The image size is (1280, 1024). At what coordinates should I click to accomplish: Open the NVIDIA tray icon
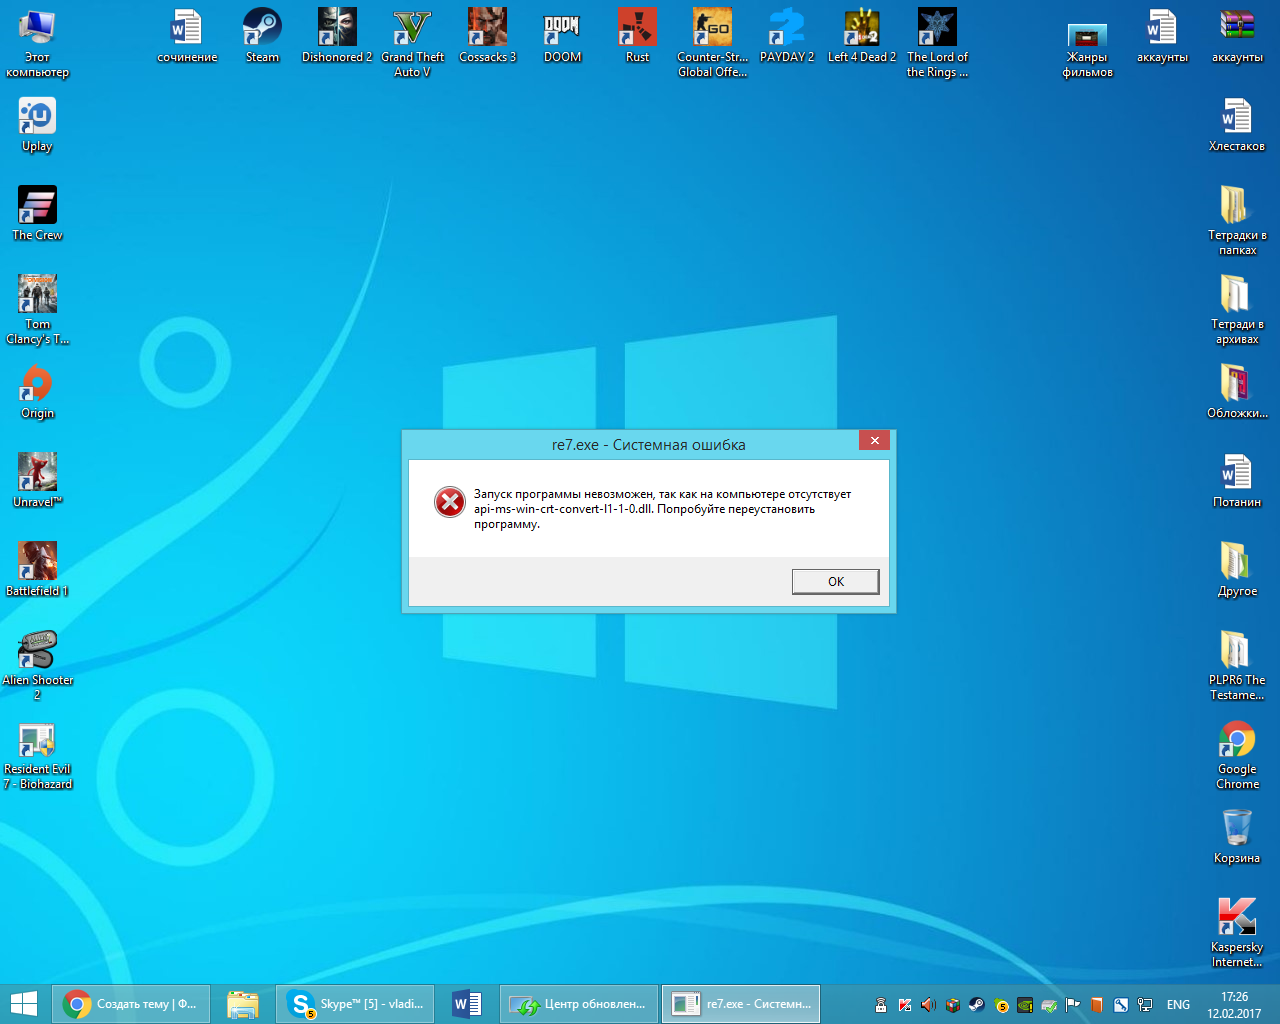(1025, 1005)
